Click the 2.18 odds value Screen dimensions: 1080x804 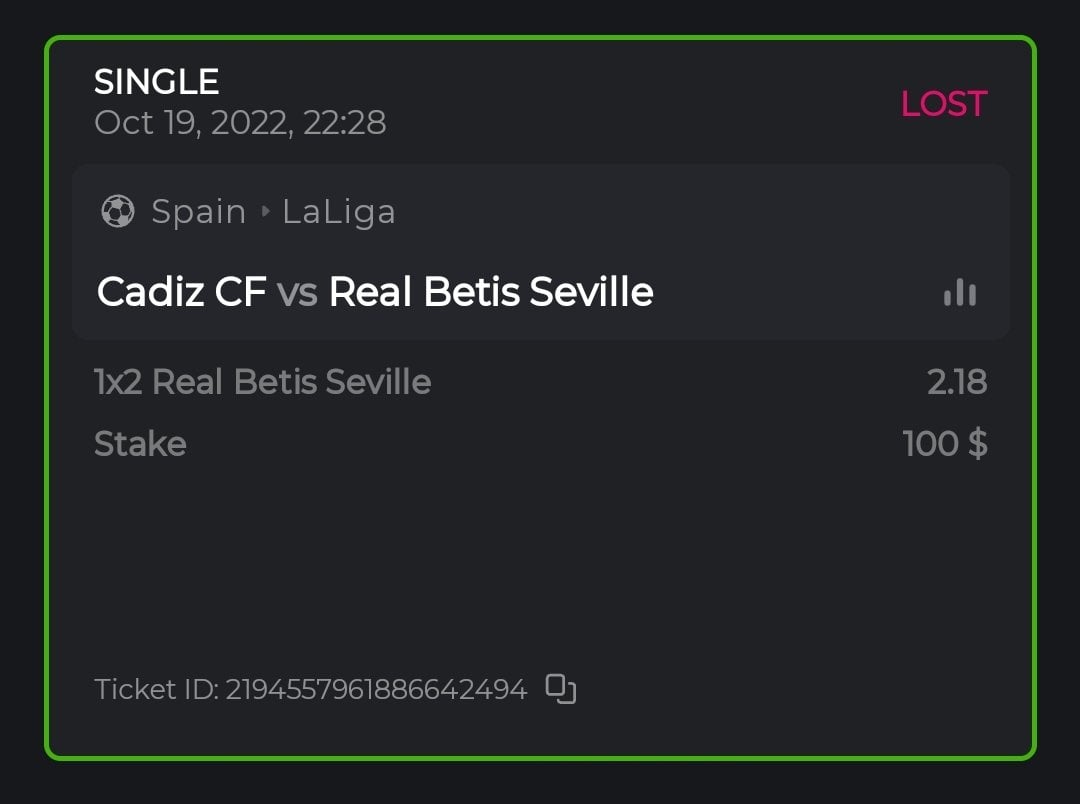coord(957,381)
